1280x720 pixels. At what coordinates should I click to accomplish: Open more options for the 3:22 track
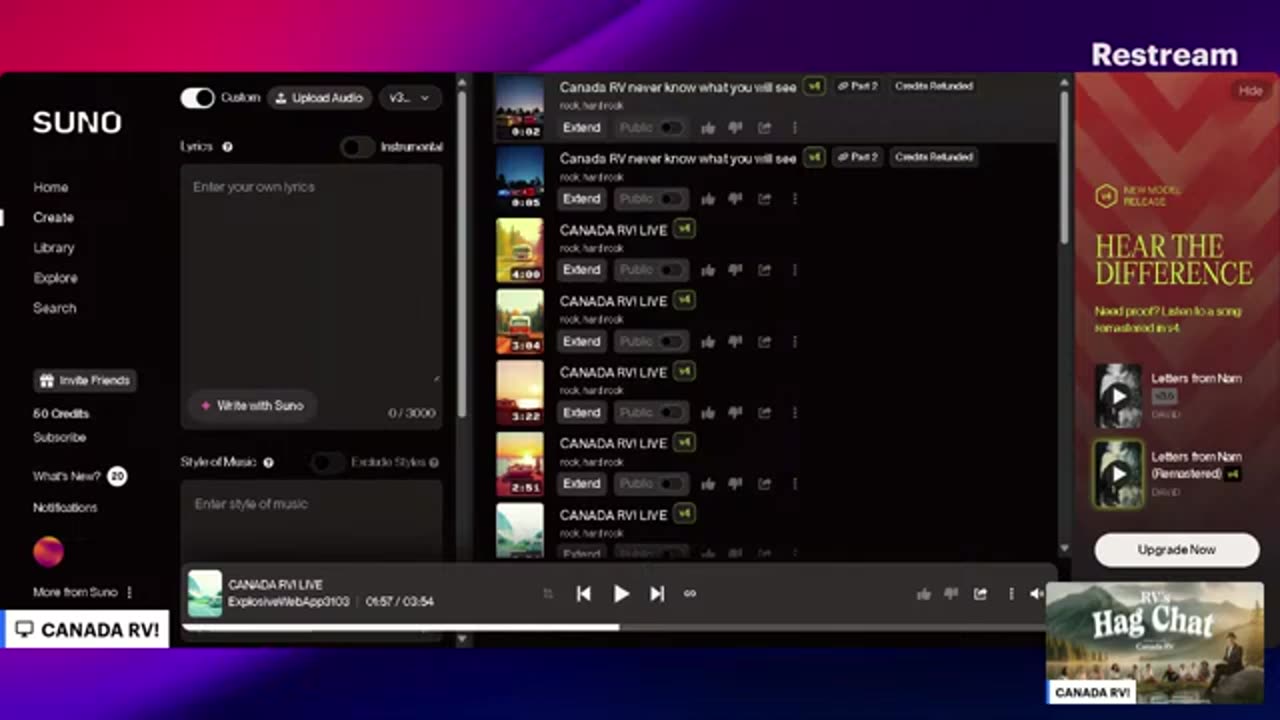(795, 412)
